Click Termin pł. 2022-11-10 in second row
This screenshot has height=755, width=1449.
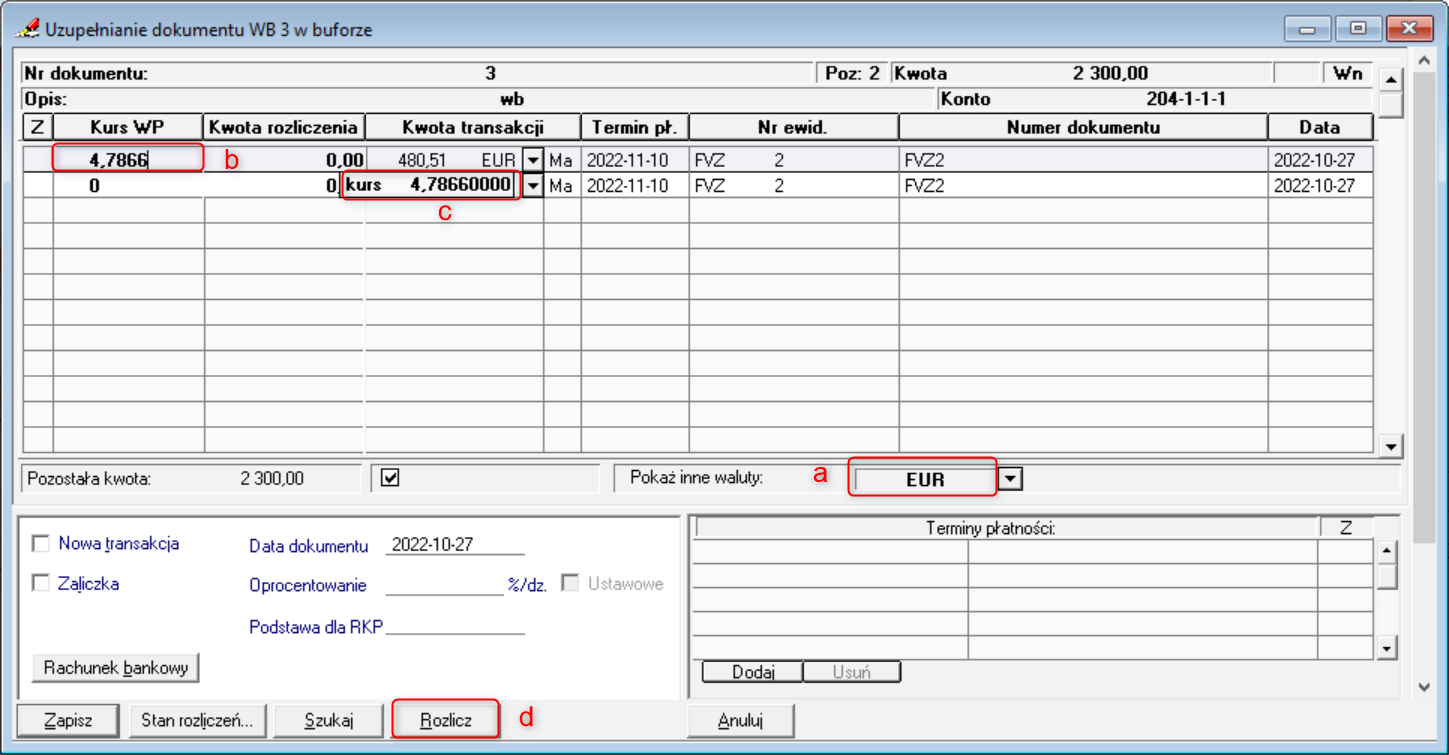(635, 186)
